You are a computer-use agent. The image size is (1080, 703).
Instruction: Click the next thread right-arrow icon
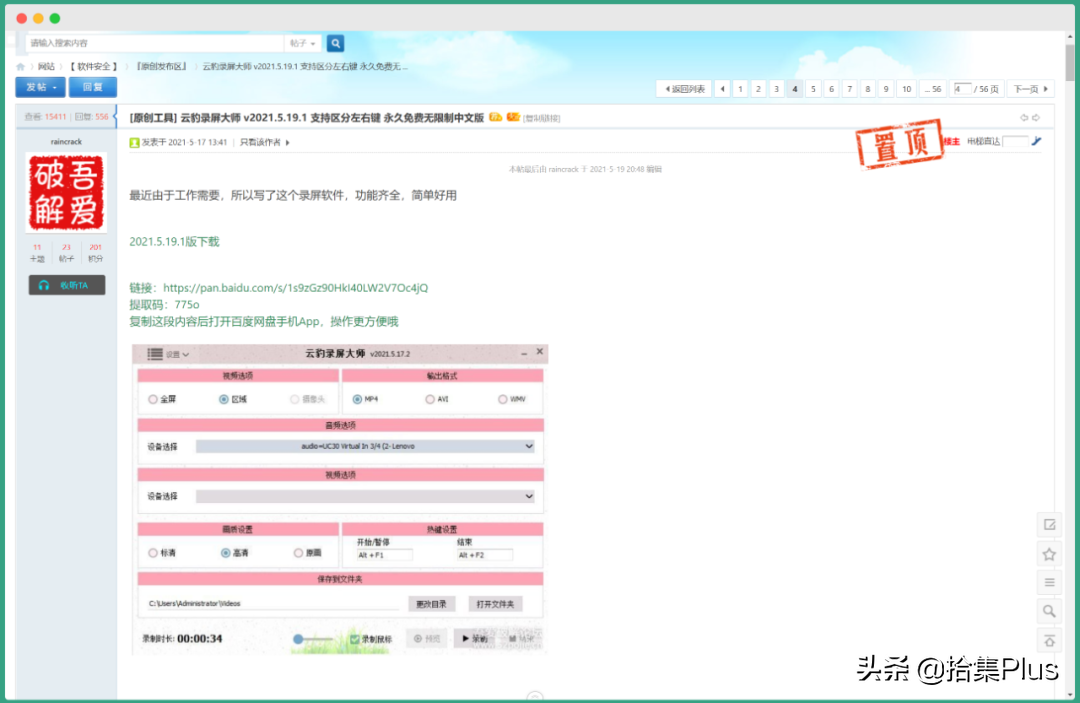click(x=1036, y=118)
